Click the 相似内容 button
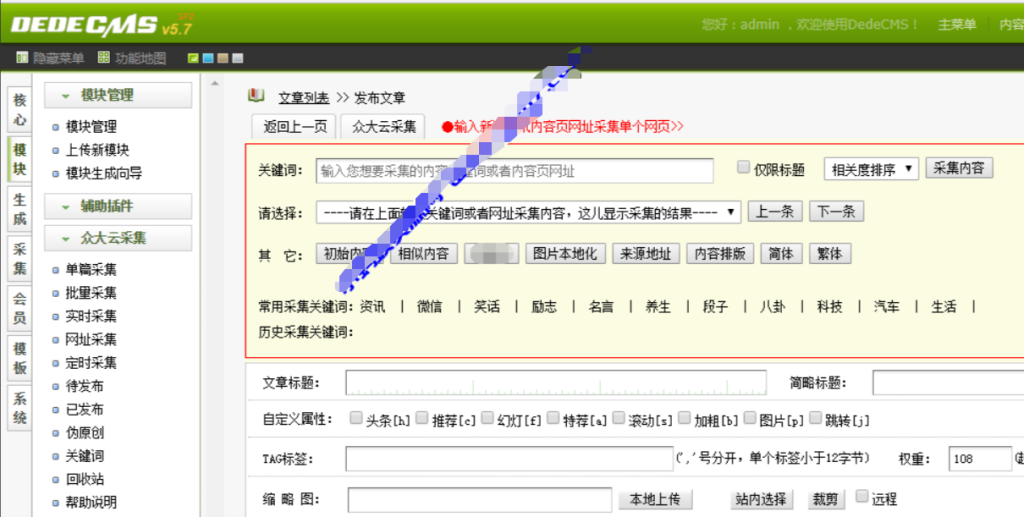Viewport: 1024px width, 517px height. click(424, 254)
